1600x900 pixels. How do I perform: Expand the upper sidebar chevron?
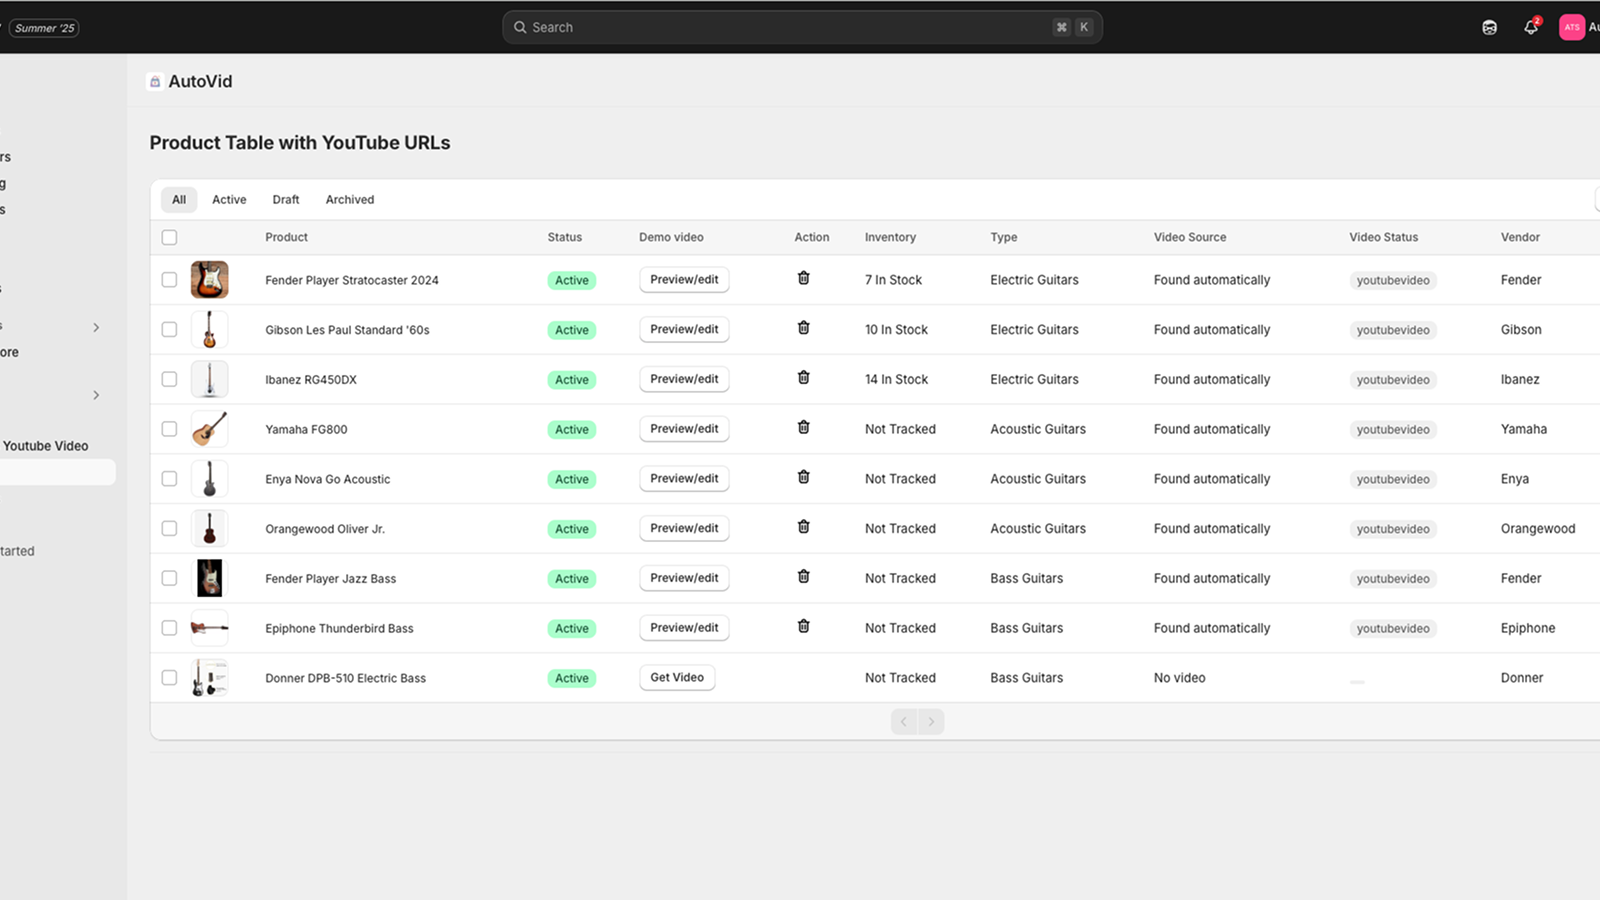tap(96, 327)
